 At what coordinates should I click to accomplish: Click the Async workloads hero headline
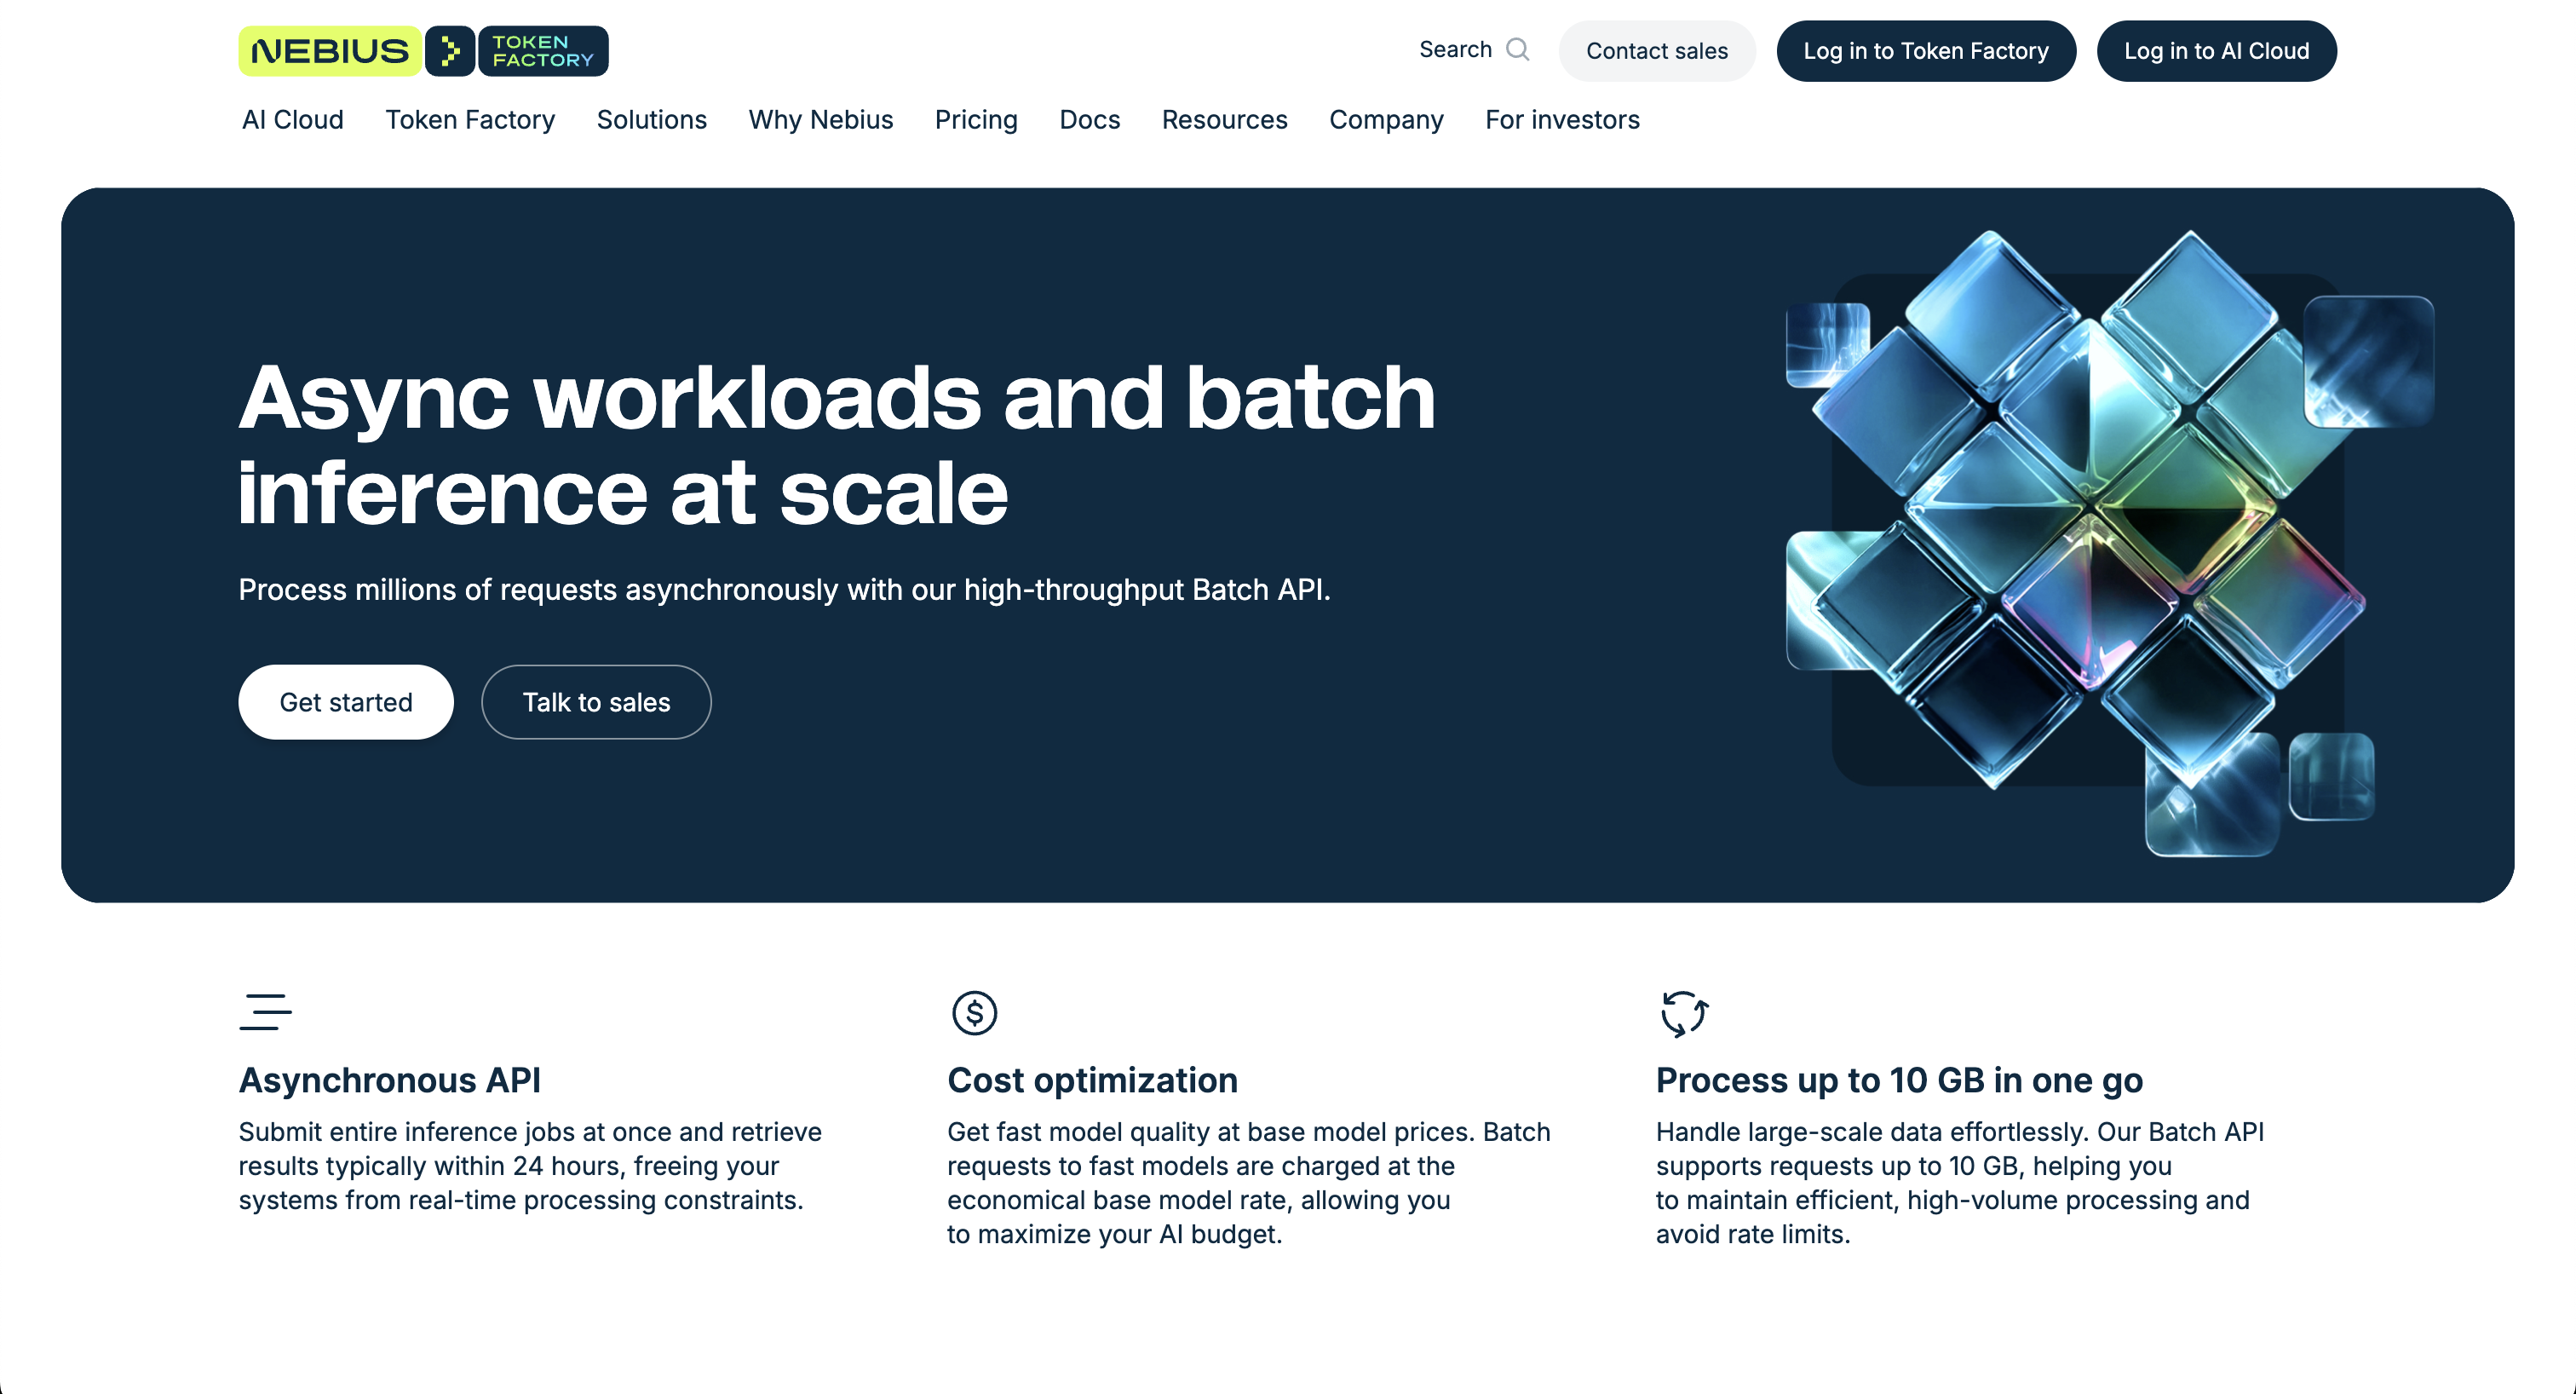pyautogui.click(x=836, y=445)
